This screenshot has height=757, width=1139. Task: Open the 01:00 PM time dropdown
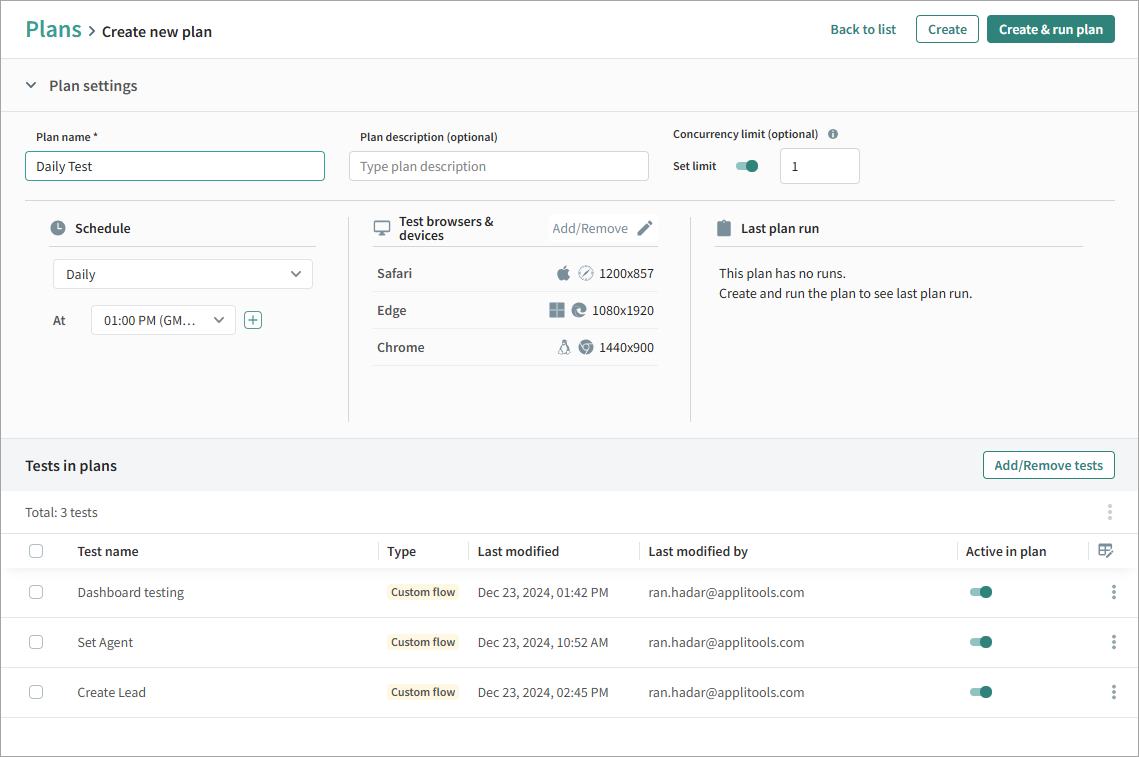[x=164, y=320]
